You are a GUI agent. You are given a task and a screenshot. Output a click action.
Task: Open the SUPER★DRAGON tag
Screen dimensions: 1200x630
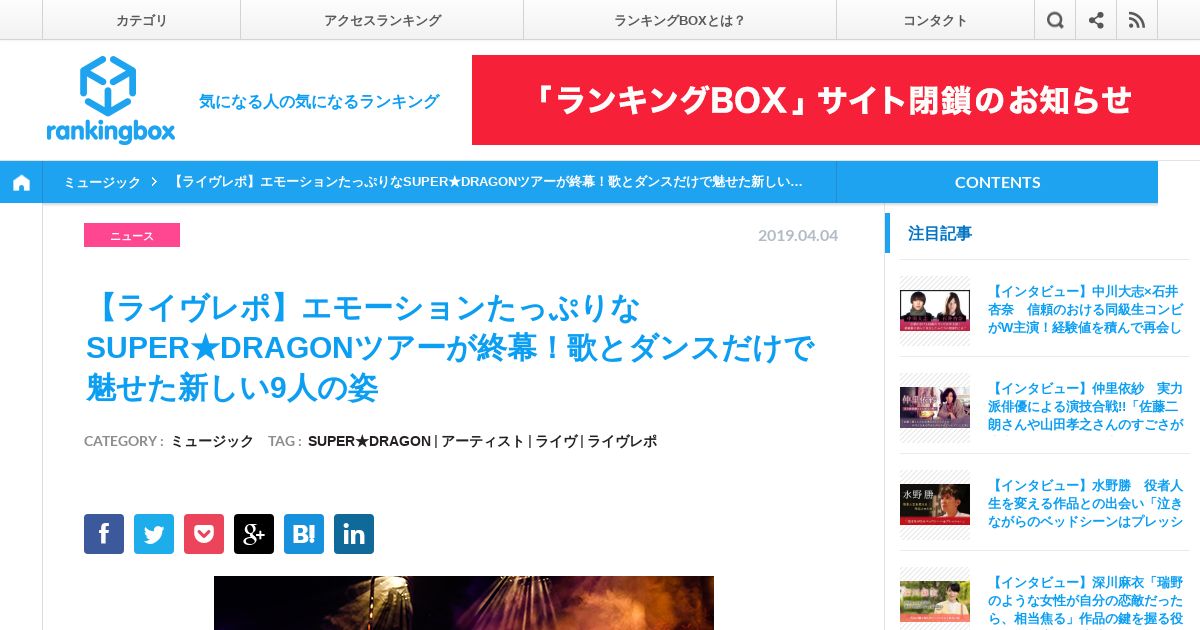[x=369, y=441]
